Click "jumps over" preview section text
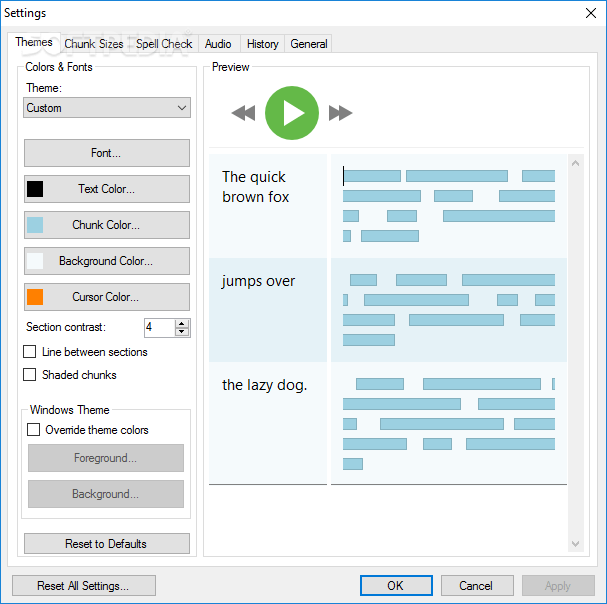Screen dimensions: 607x604 258,281
